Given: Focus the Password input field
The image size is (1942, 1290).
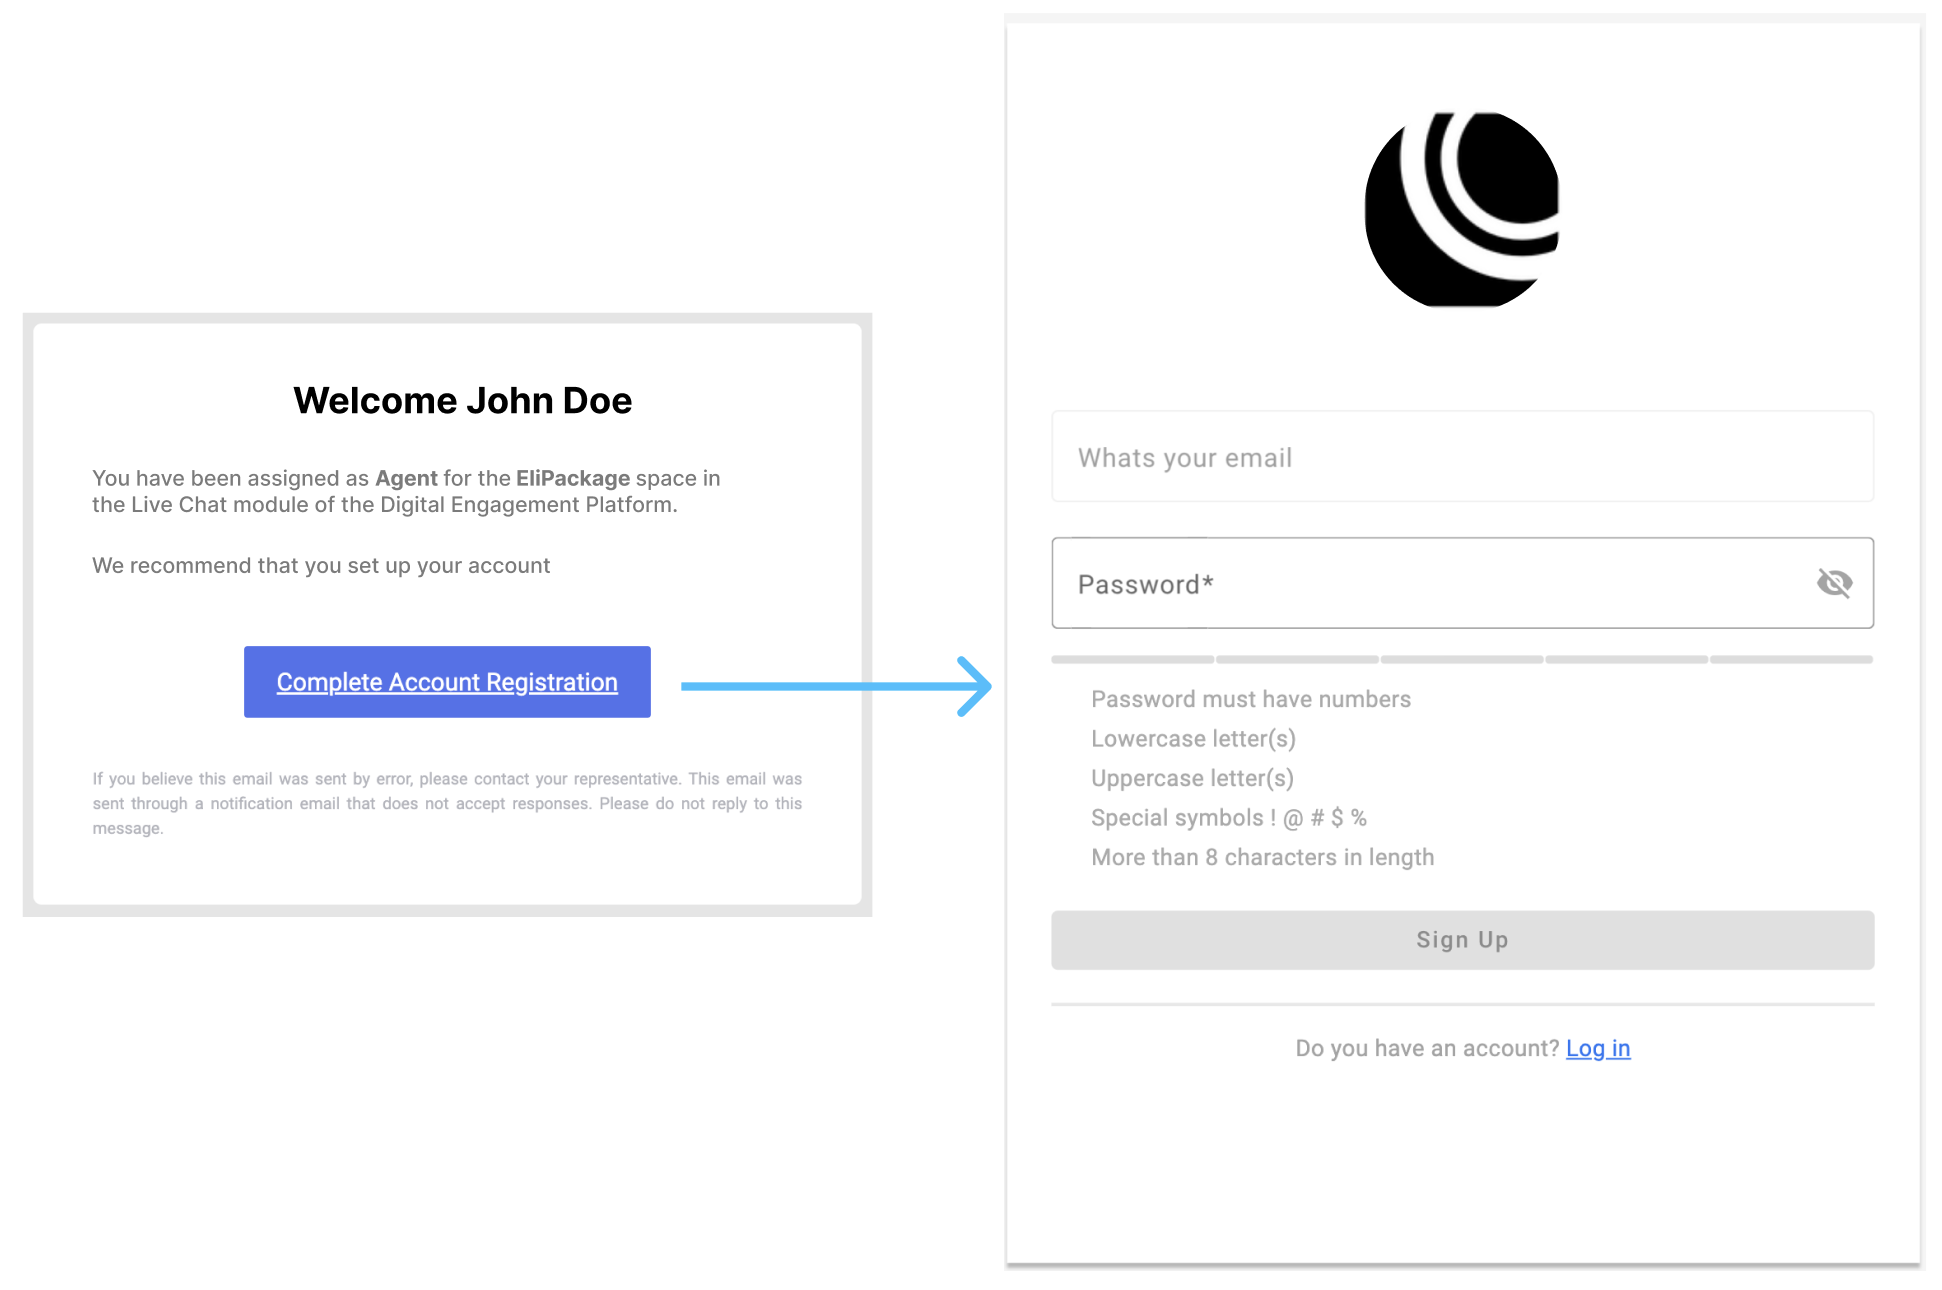Looking at the screenshot, I should [x=1430, y=584].
